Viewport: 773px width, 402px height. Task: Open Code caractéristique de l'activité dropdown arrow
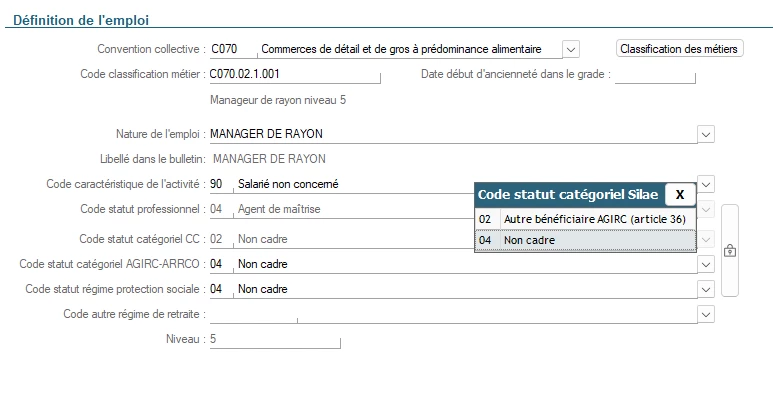[706, 184]
